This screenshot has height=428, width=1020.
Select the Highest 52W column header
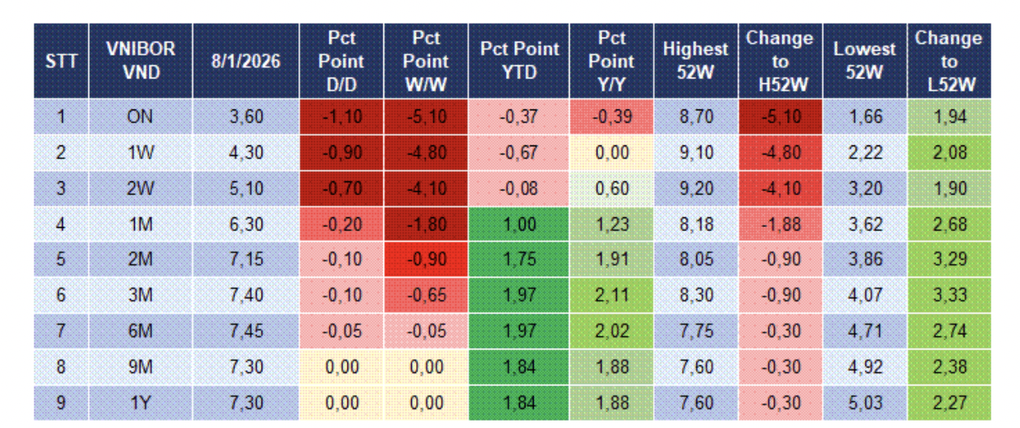coord(695,60)
